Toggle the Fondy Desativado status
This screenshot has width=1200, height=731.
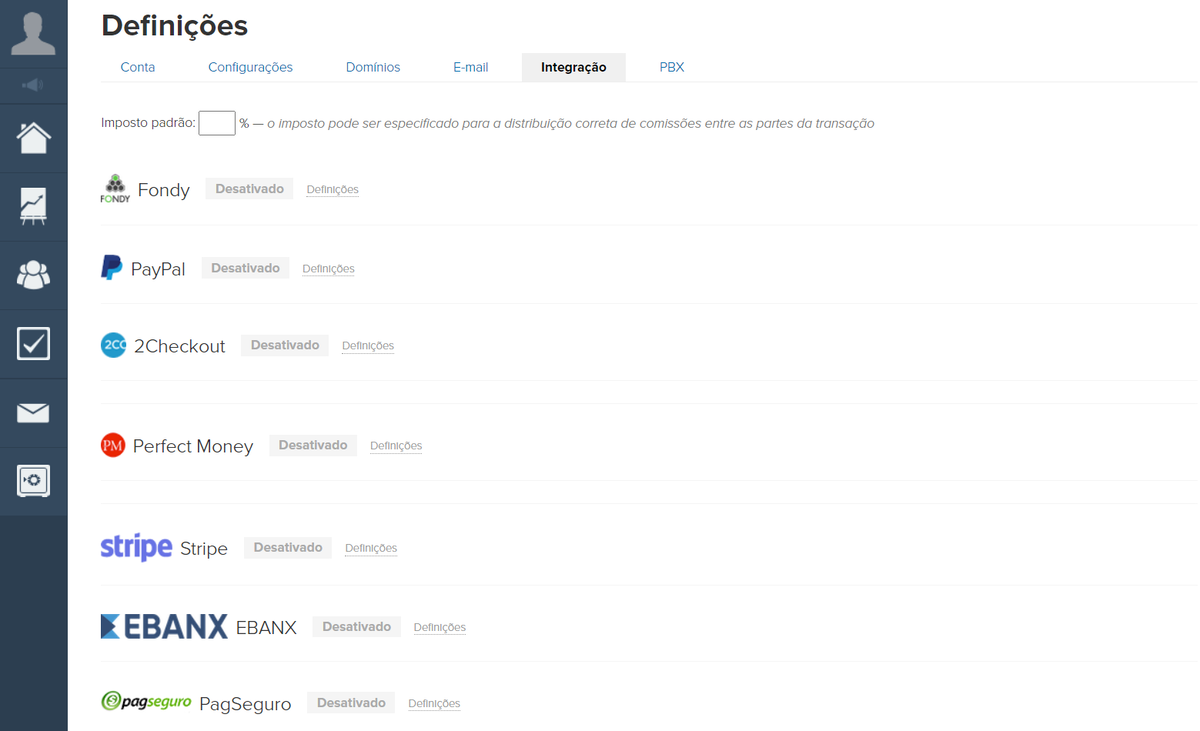tap(249, 189)
